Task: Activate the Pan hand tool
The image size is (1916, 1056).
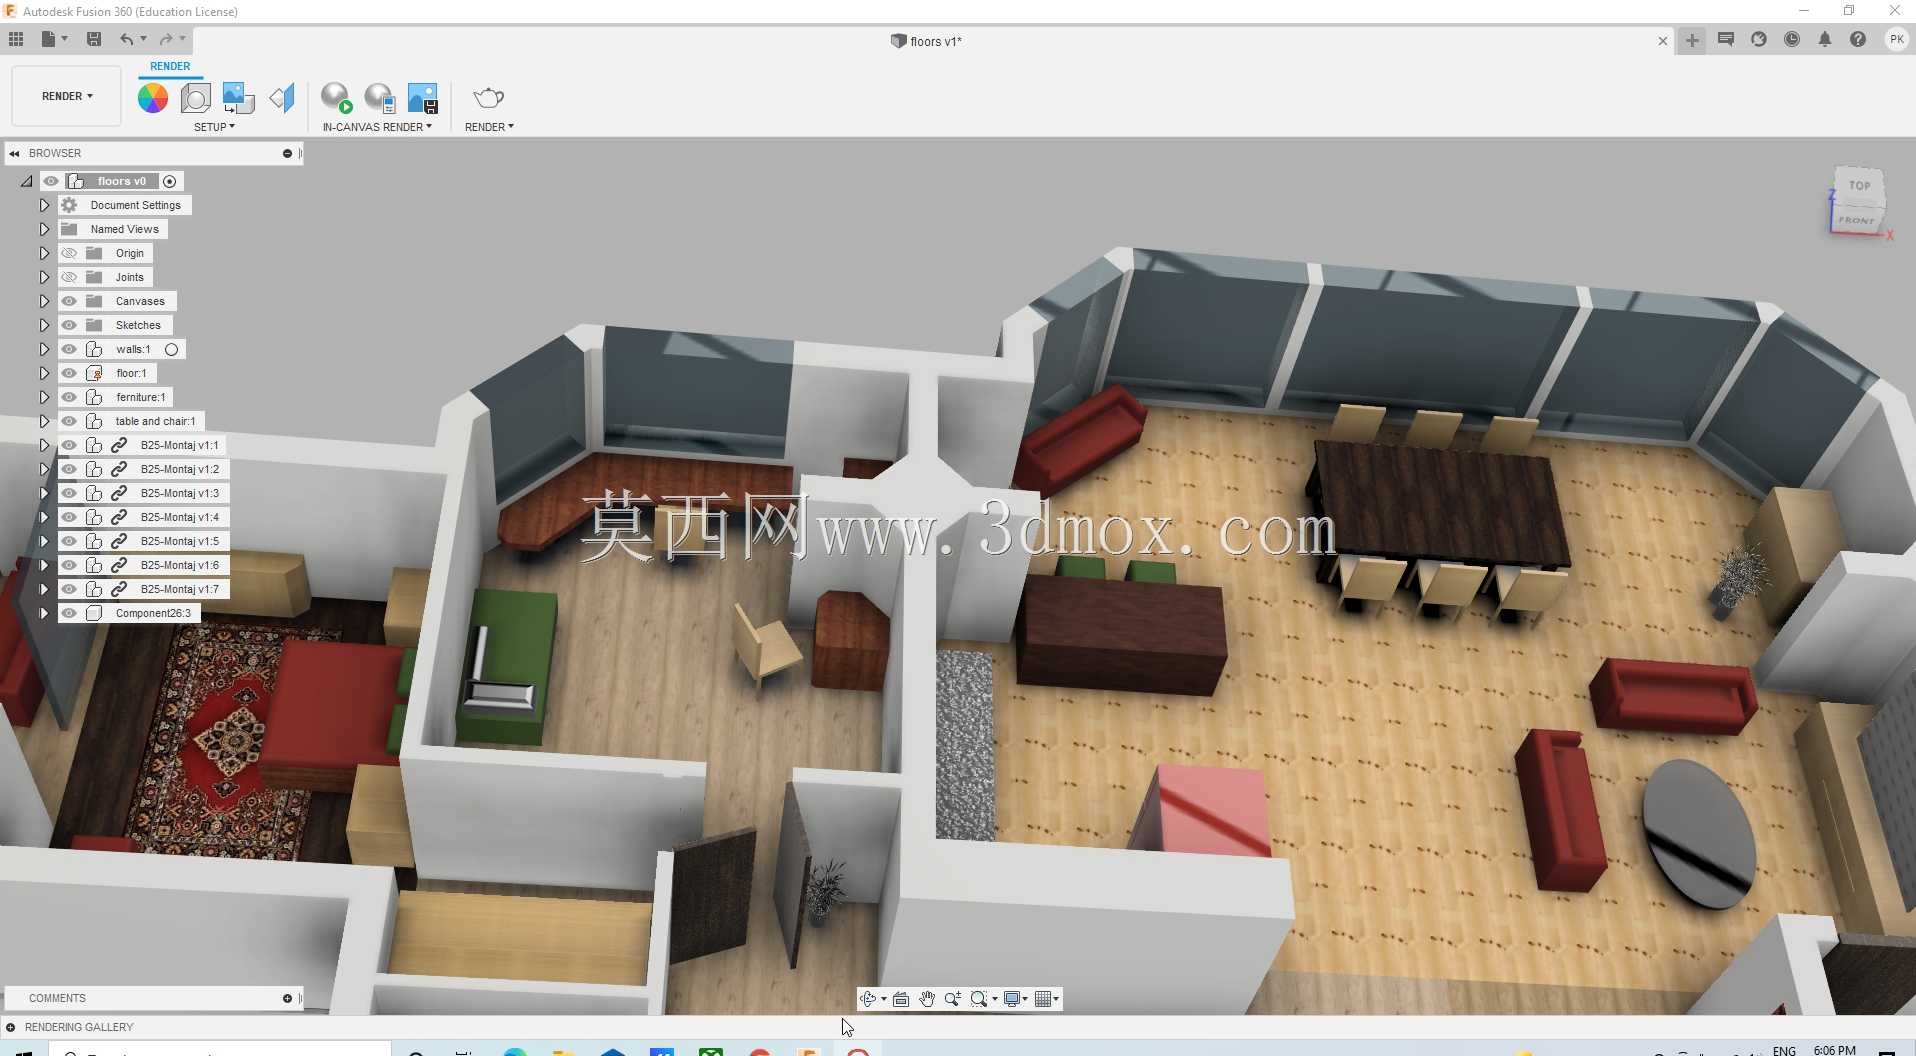Action: pos(927,999)
